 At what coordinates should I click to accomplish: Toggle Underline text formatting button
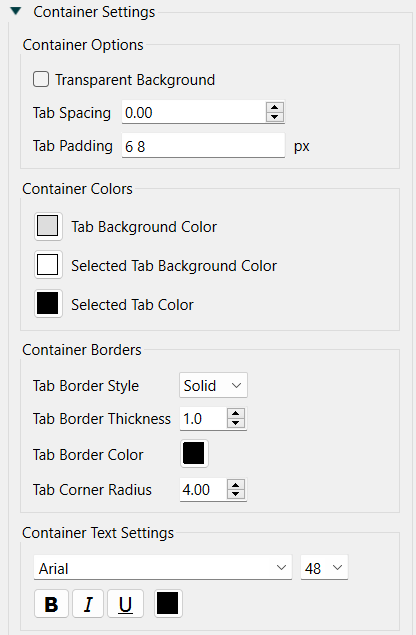pos(126,604)
